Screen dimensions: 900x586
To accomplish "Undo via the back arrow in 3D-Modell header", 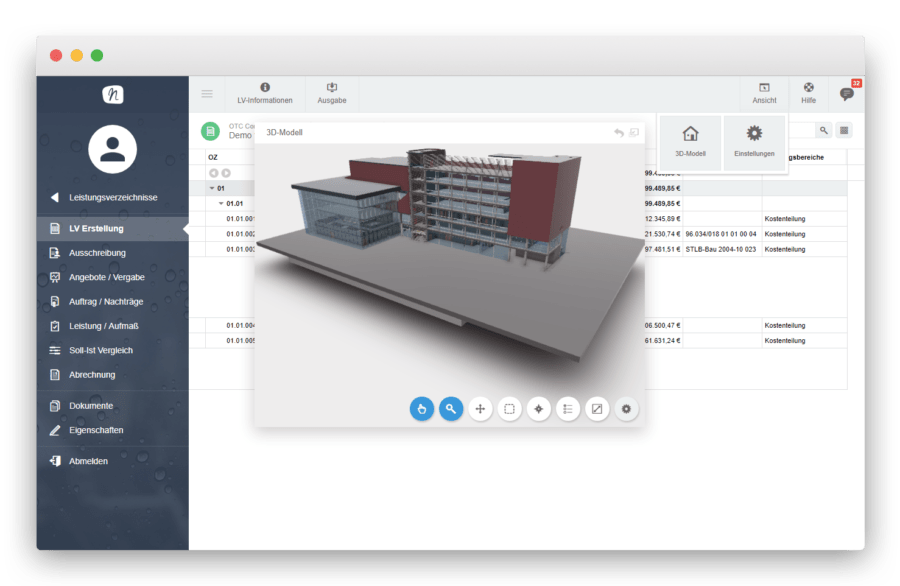I will pyautogui.click(x=619, y=133).
